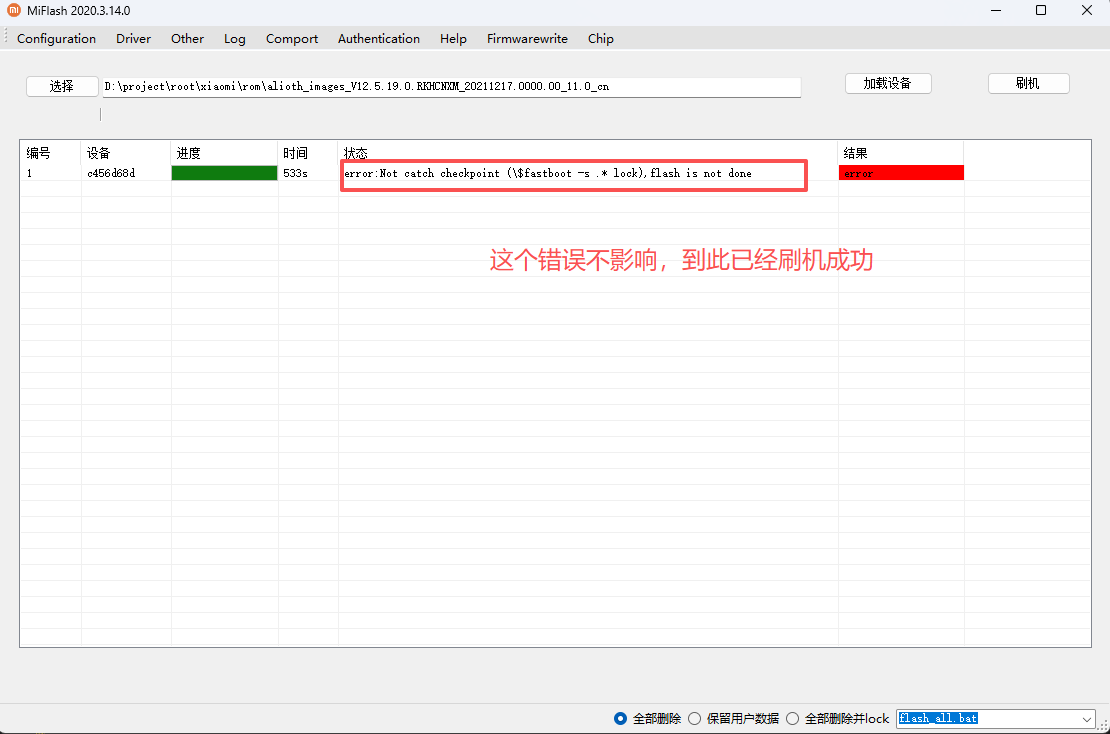Click the 设备 column header
The height and width of the screenshot is (734, 1110).
click(x=126, y=153)
